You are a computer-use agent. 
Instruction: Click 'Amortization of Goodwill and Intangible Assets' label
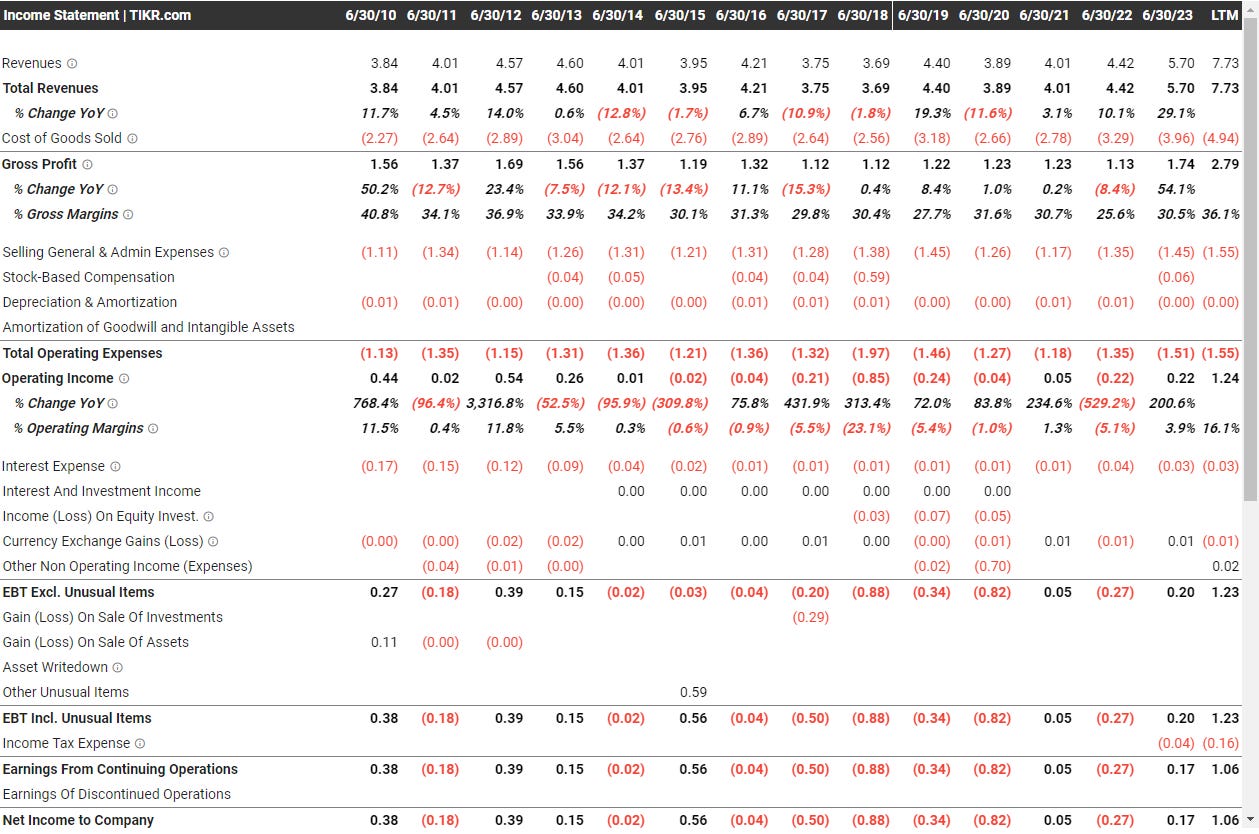pos(148,328)
